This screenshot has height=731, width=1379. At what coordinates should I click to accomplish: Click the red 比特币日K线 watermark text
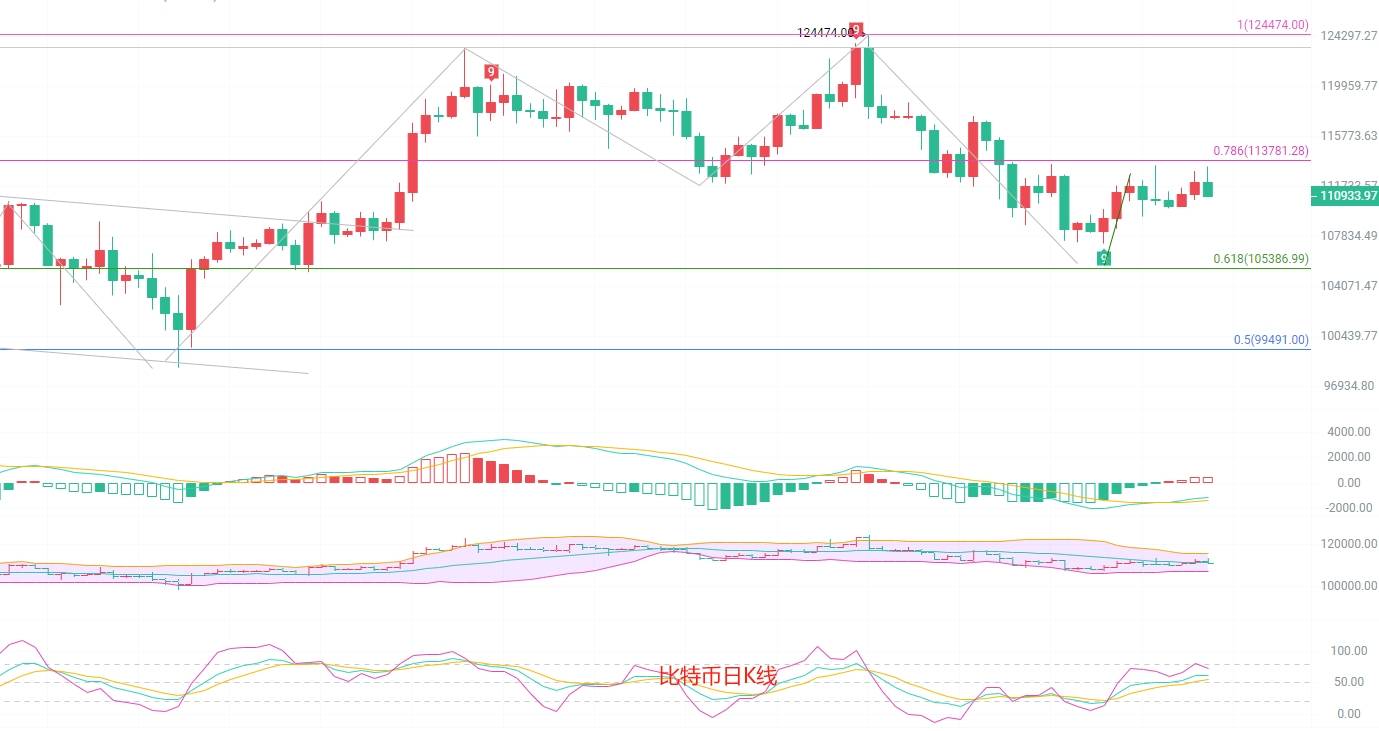717,676
